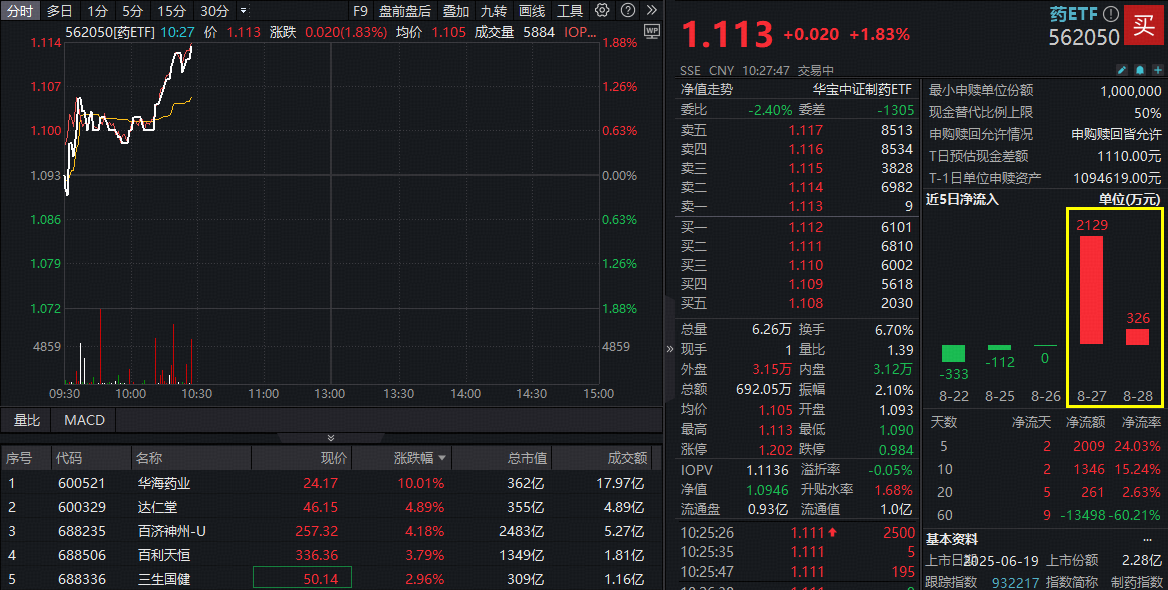Screen dimensions: 1168x590
Task: Switch on the F9 view
Action: pos(360,11)
